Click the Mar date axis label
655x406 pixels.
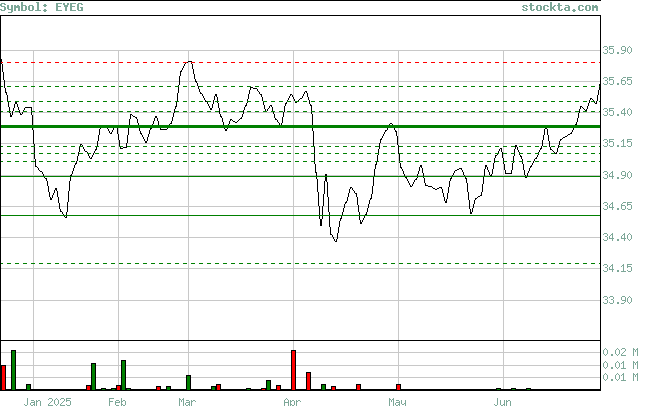tap(187, 402)
